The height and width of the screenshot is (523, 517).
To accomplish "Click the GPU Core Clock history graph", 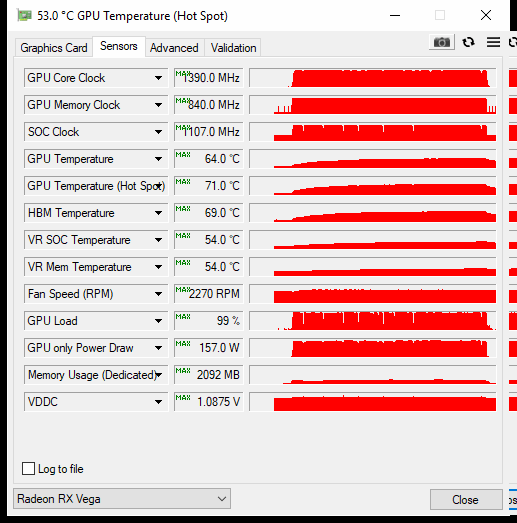I will click(373, 78).
